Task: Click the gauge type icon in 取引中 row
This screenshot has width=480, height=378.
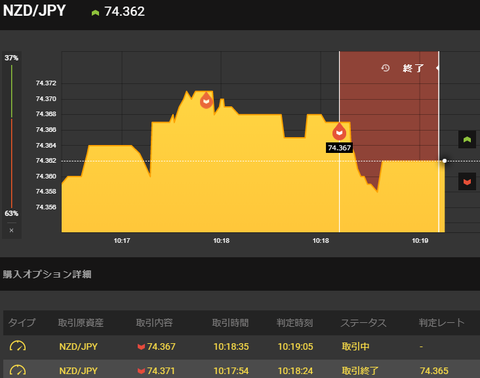Action: (18, 346)
